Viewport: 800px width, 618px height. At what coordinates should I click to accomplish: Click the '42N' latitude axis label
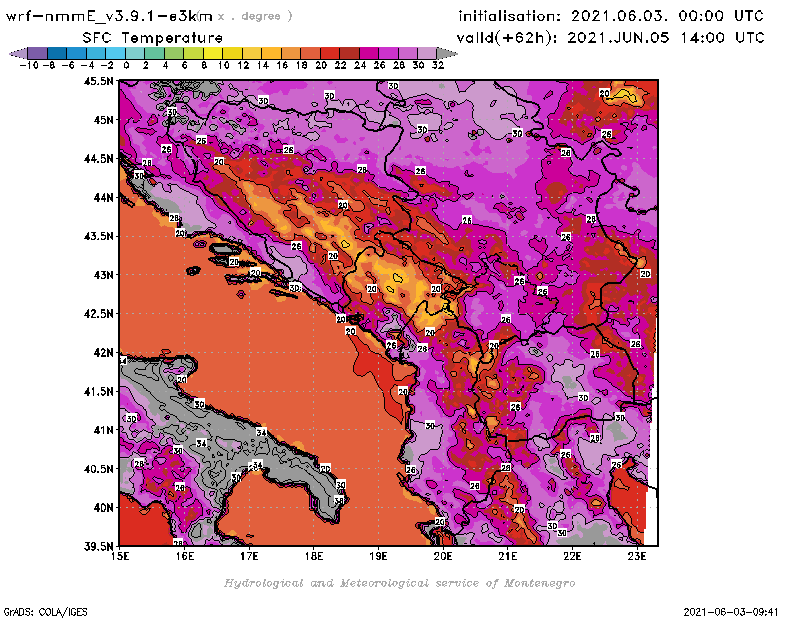tap(103, 352)
